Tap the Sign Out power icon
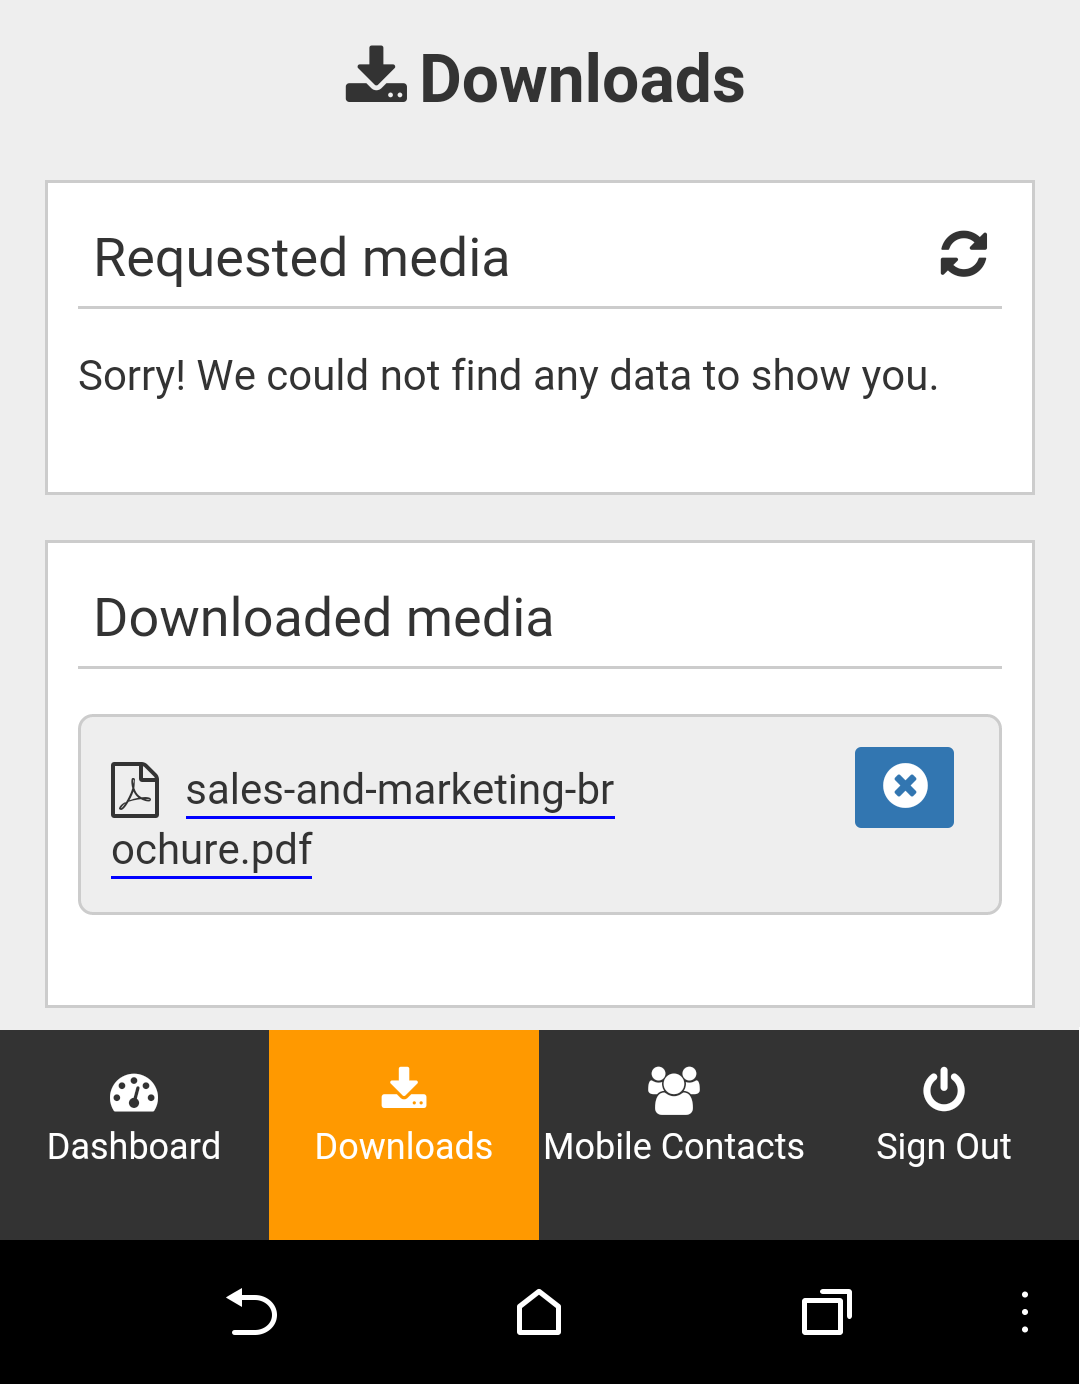1080x1397 pixels. point(943,1090)
